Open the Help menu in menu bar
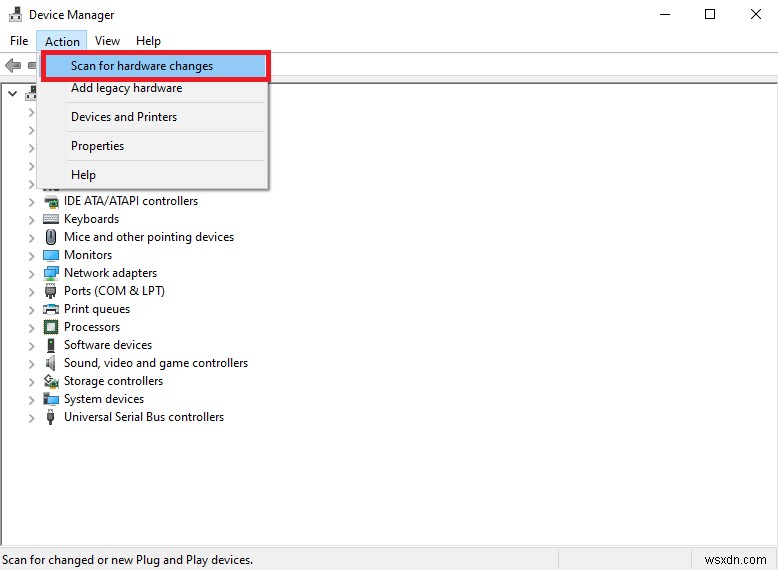This screenshot has width=778, height=570. tap(148, 41)
